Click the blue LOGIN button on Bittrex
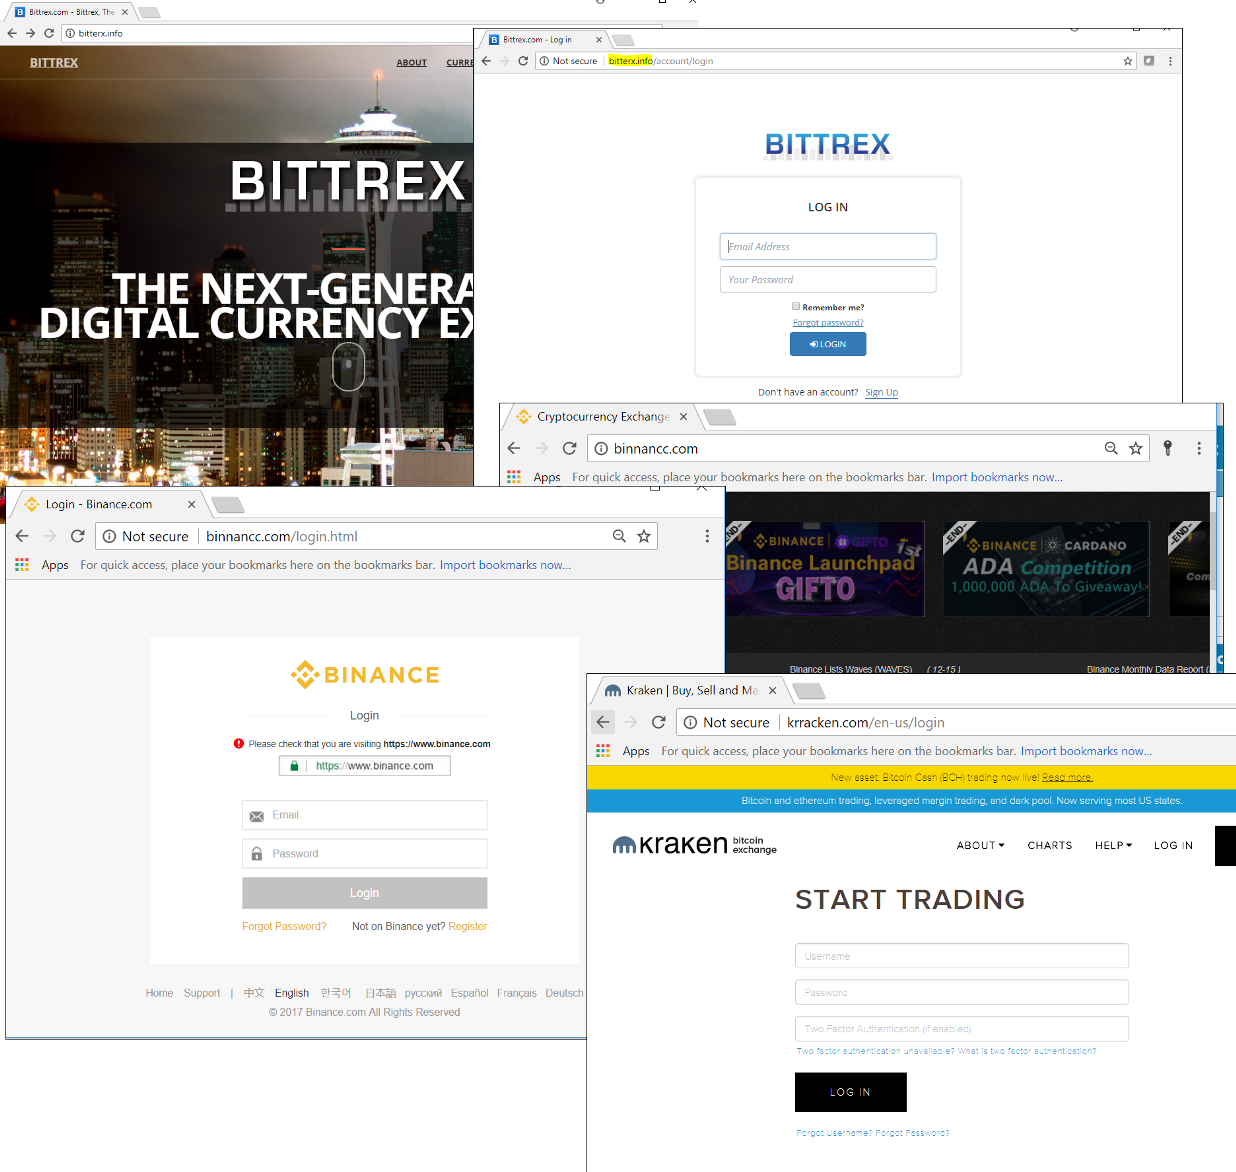Image resolution: width=1236 pixels, height=1172 pixels. coord(828,344)
